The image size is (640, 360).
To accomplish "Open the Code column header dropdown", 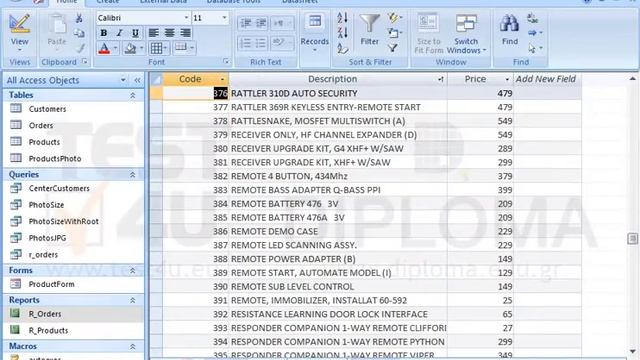I will [222, 79].
